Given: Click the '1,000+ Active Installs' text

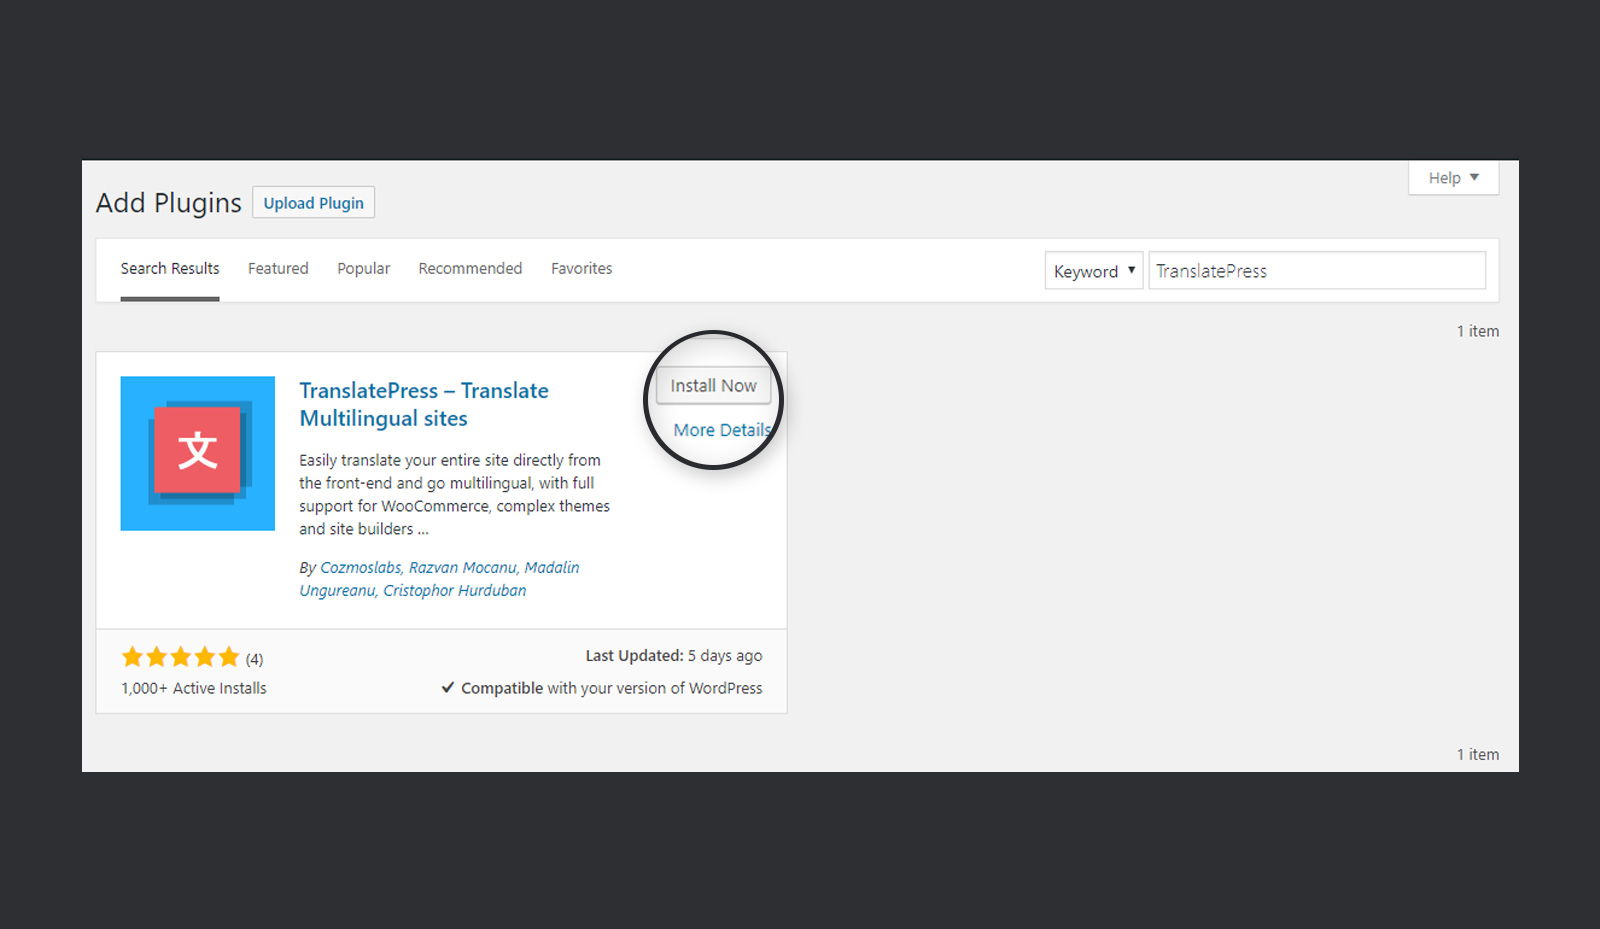Looking at the screenshot, I should point(194,688).
